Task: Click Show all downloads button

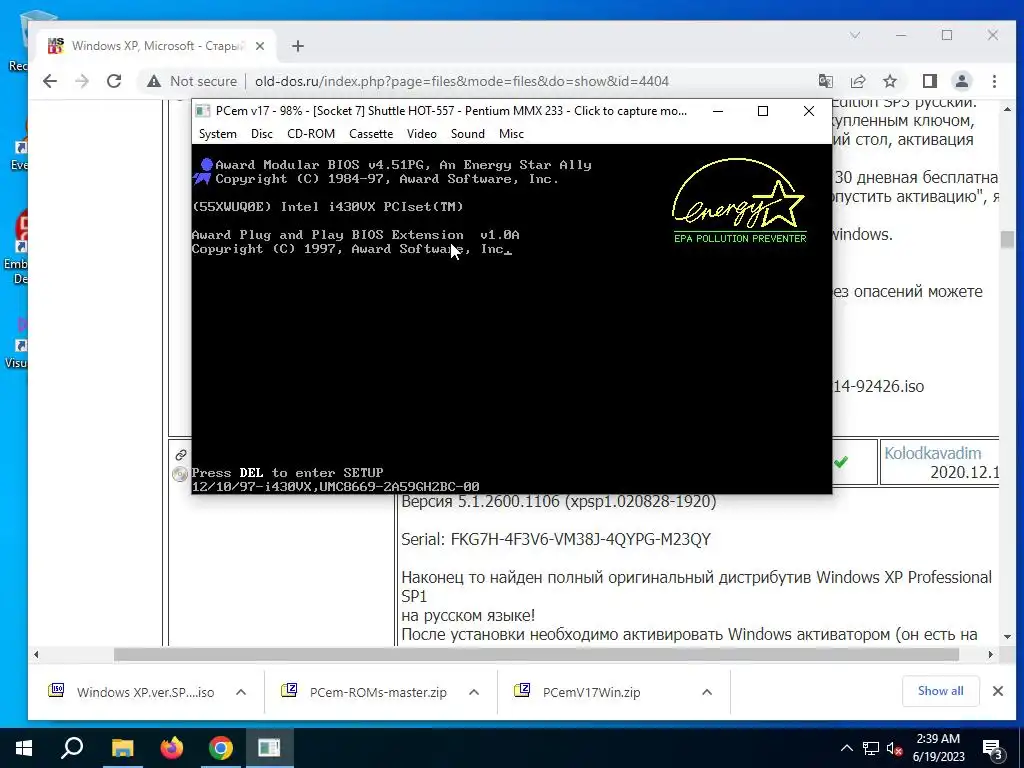Action: point(940,691)
